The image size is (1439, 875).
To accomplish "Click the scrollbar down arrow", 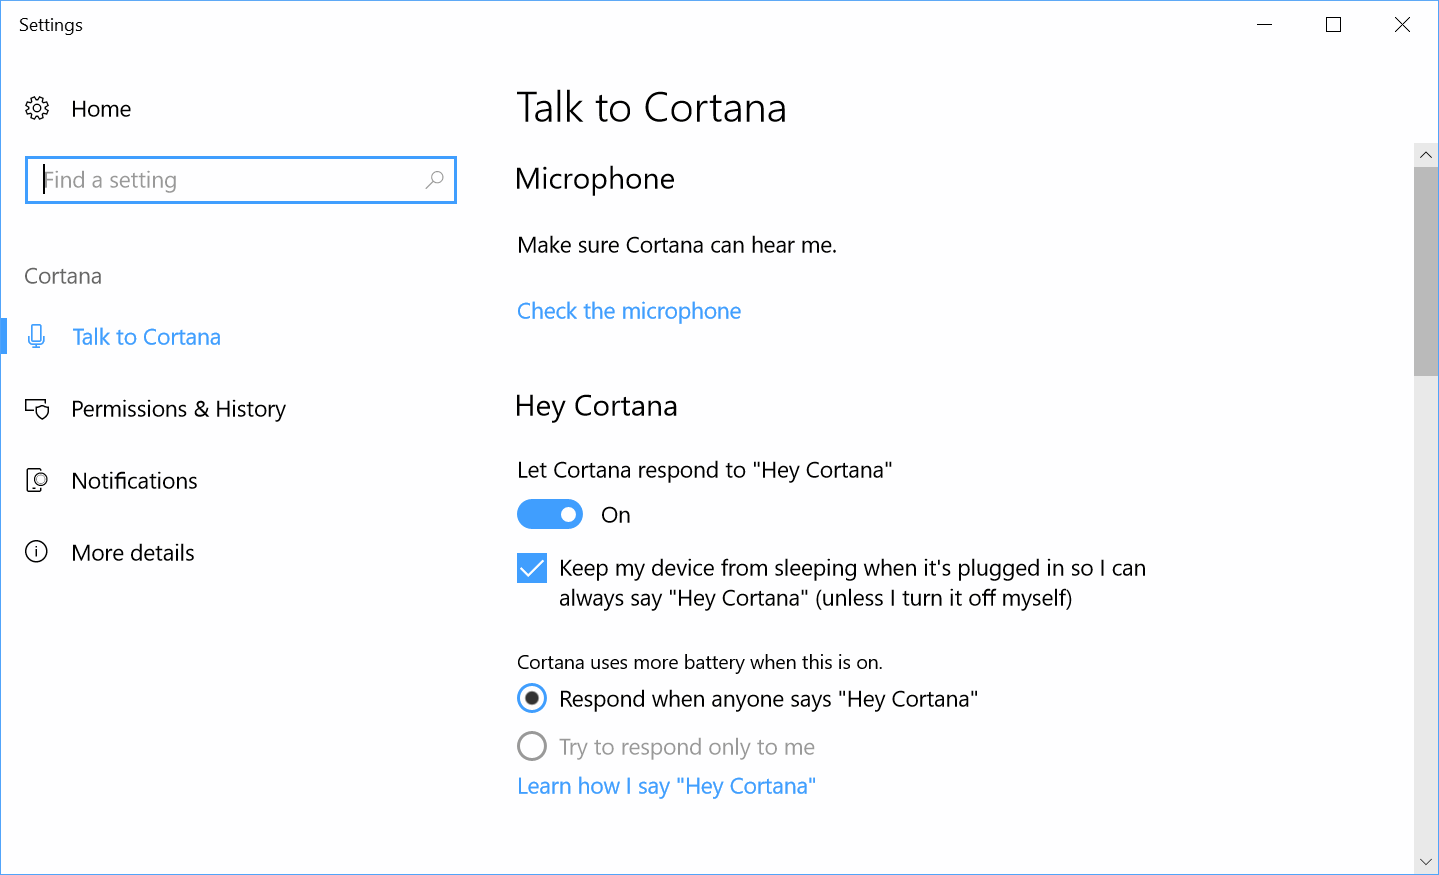I will 1426,861.
